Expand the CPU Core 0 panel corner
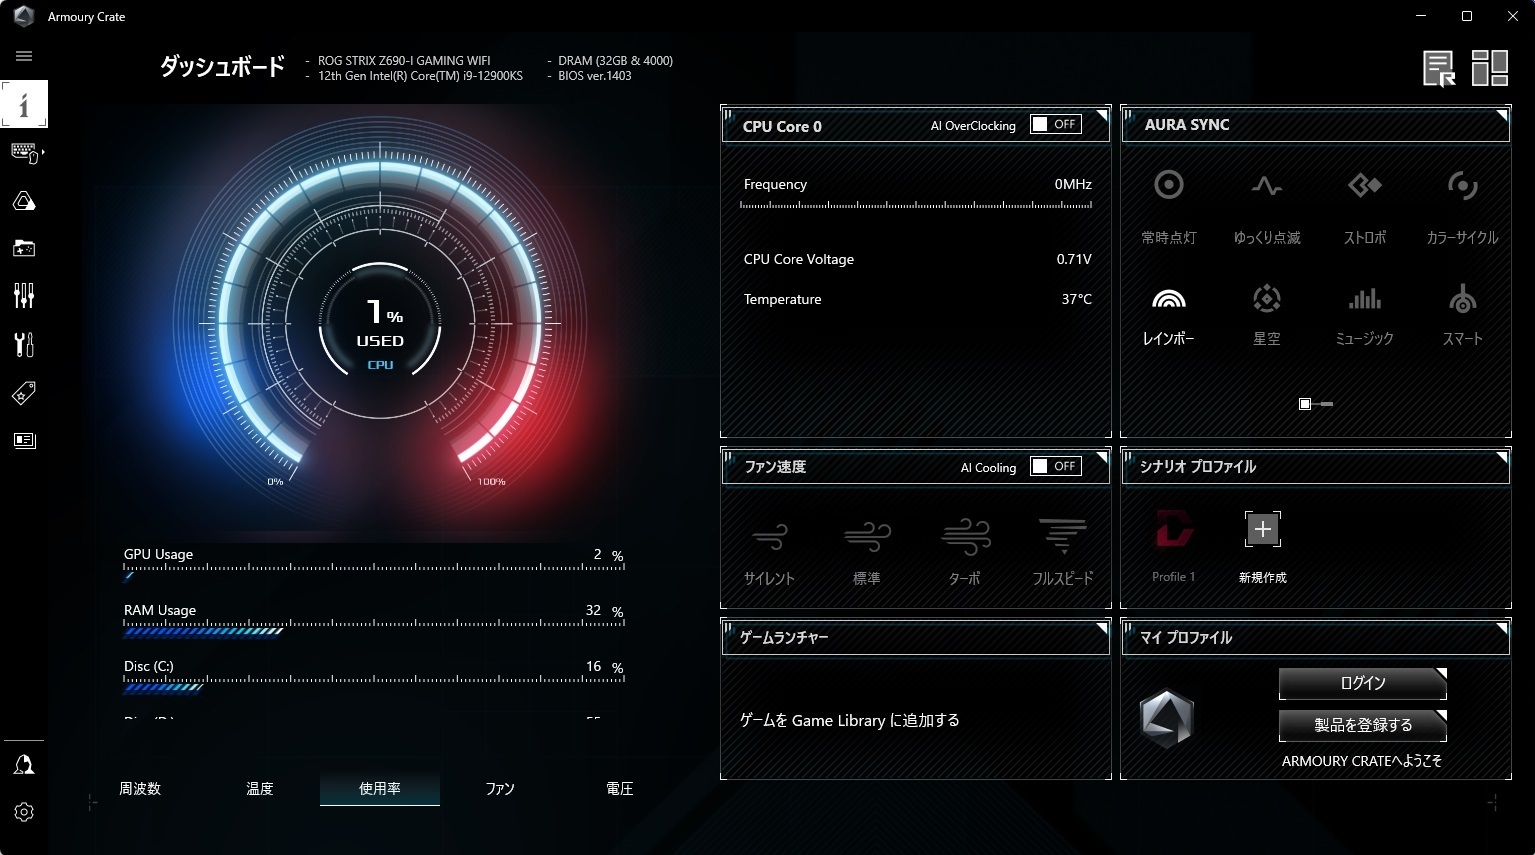 tap(1102, 115)
